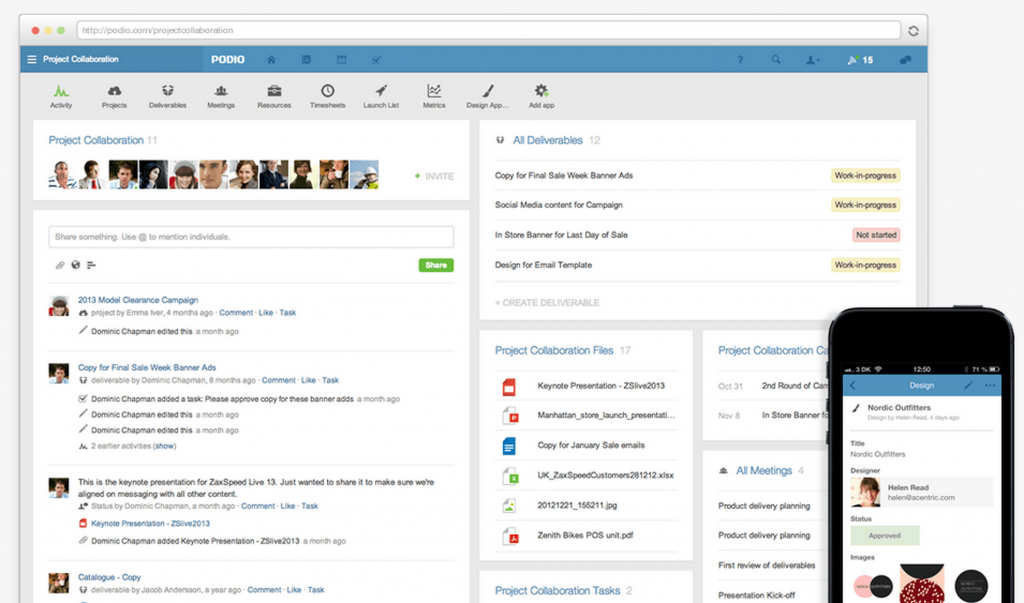Open Keynote Presentation - ZSlive2013 attachment link
This screenshot has height=603, width=1024.
click(x=150, y=523)
